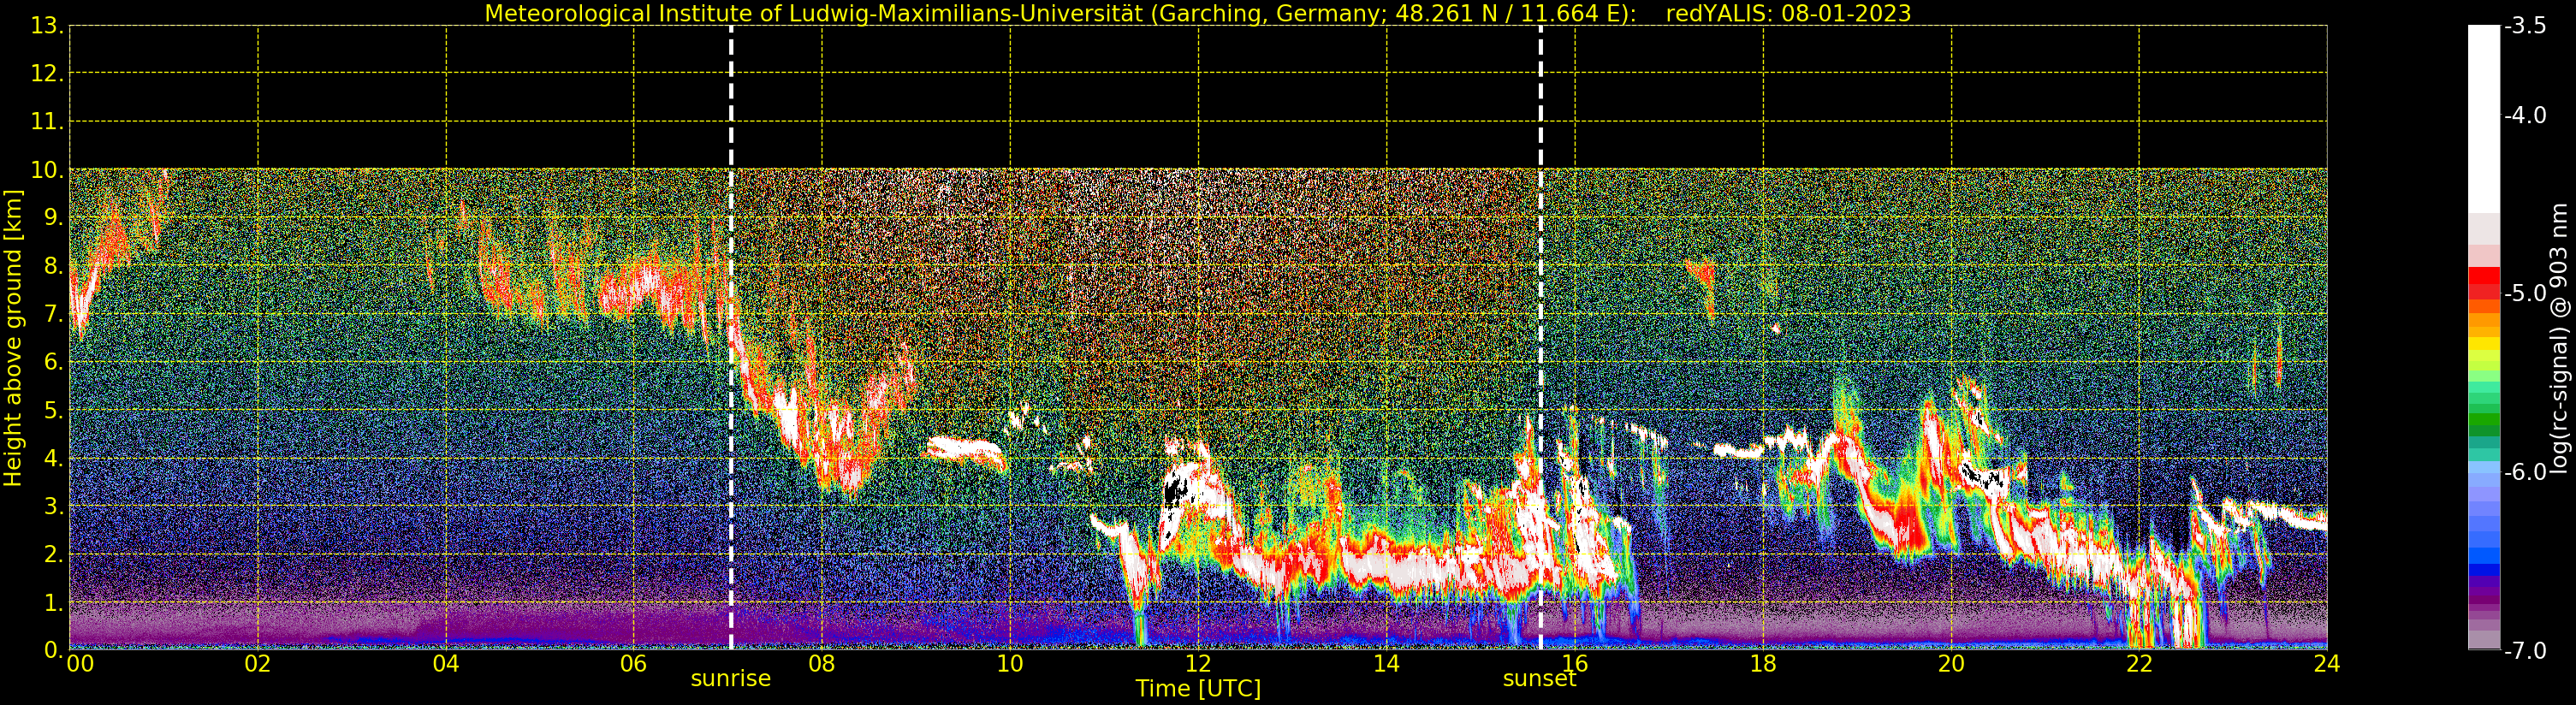Click the height axis tick label '10.'
Screen dimensions: 2576x705
click(47, 170)
